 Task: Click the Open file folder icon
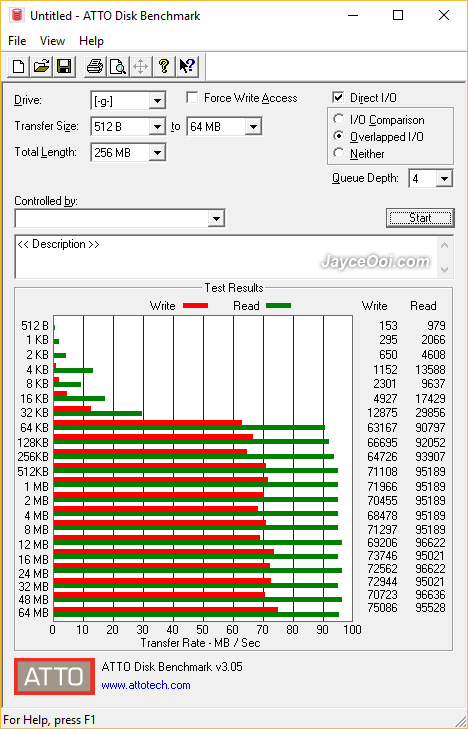pyautogui.click(x=41, y=66)
